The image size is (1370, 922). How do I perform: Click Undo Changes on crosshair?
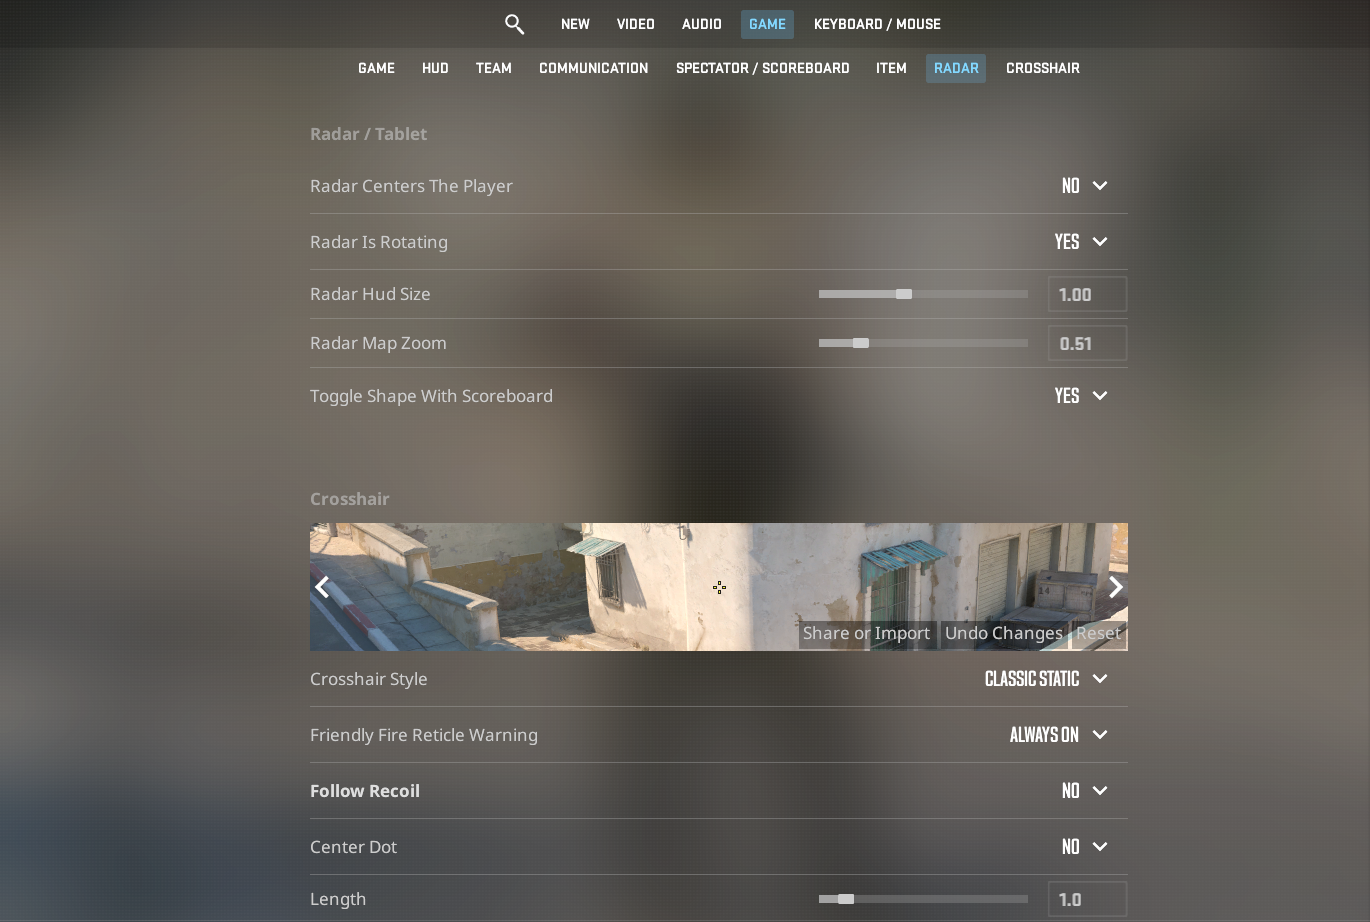click(x=1004, y=634)
